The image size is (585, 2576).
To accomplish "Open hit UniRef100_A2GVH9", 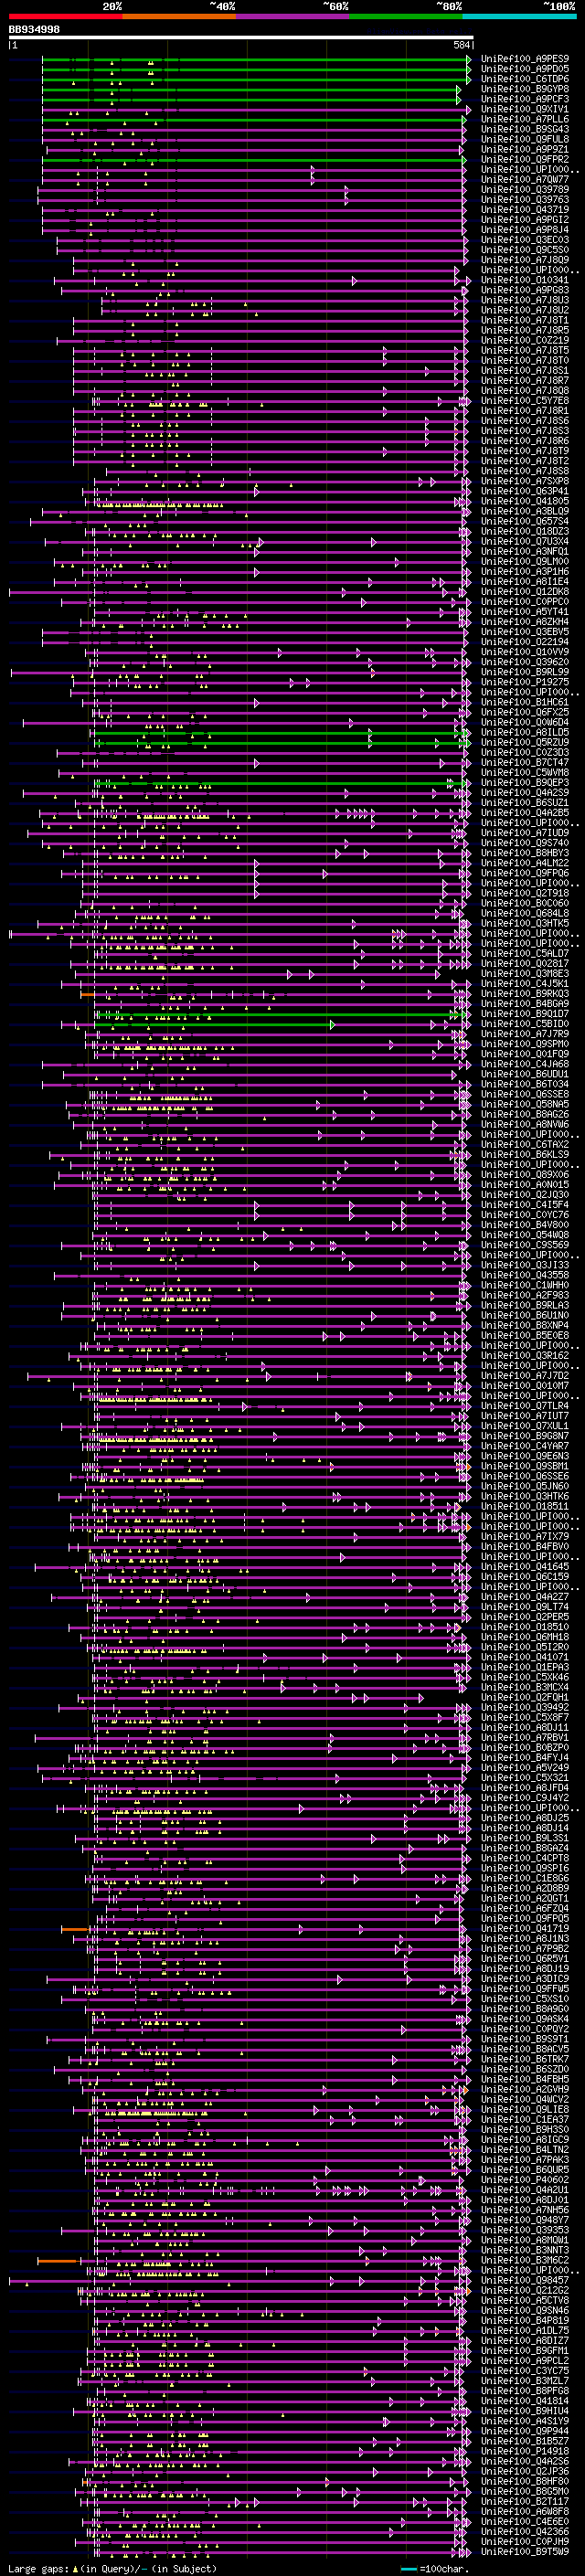I will coord(525,2090).
